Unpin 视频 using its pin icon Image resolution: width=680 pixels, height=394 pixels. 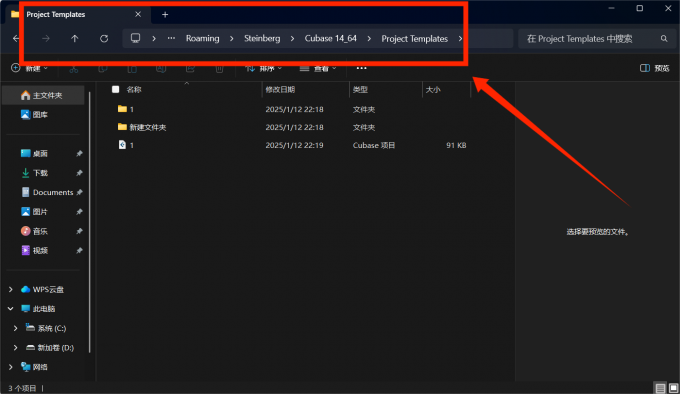(79, 251)
